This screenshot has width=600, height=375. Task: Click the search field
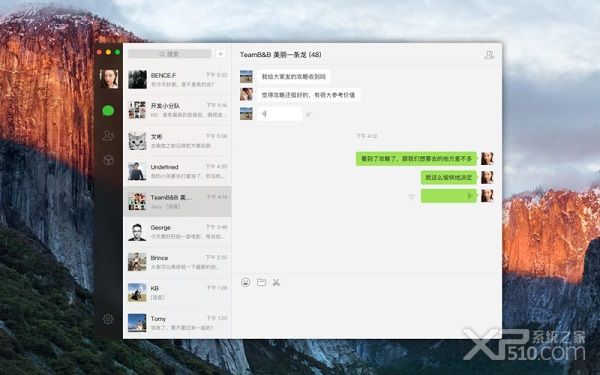pos(170,54)
